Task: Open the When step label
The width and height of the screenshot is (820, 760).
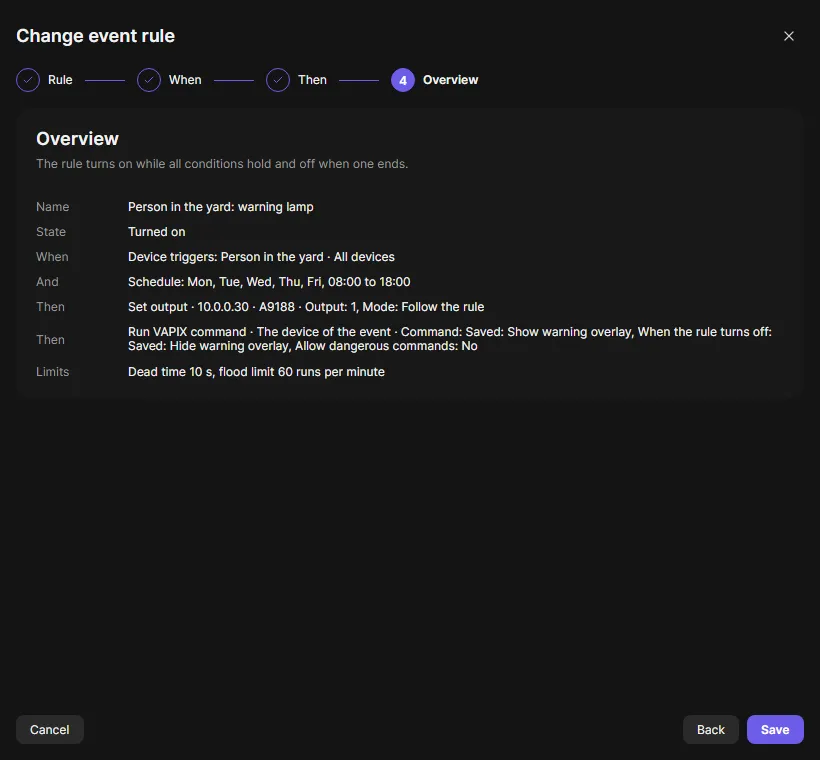Action: (x=185, y=80)
